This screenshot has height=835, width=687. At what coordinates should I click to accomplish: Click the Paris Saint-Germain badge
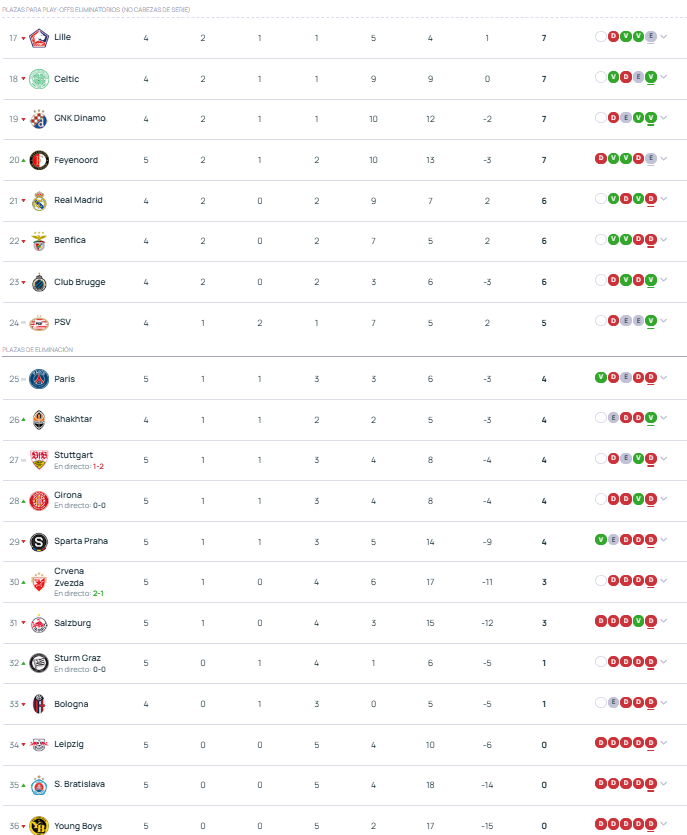click(39, 379)
